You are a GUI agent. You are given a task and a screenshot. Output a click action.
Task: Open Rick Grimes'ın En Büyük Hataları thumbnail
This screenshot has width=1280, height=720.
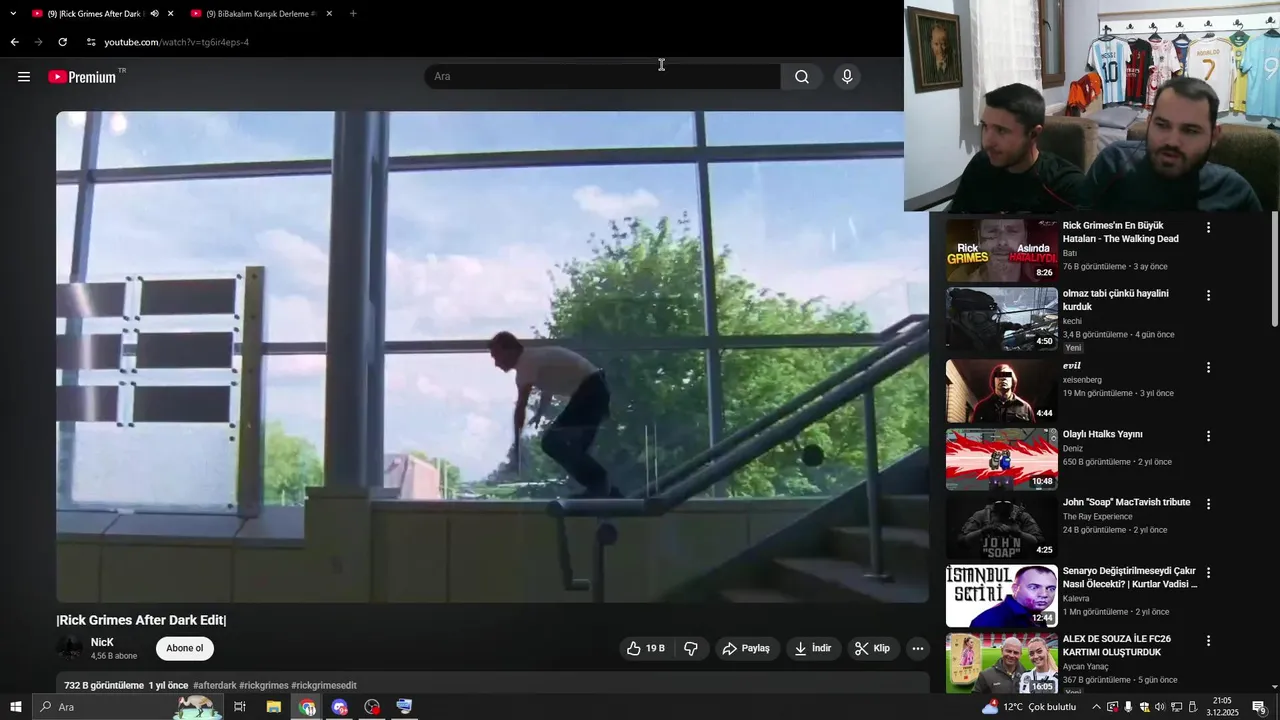click(x=1002, y=250)
